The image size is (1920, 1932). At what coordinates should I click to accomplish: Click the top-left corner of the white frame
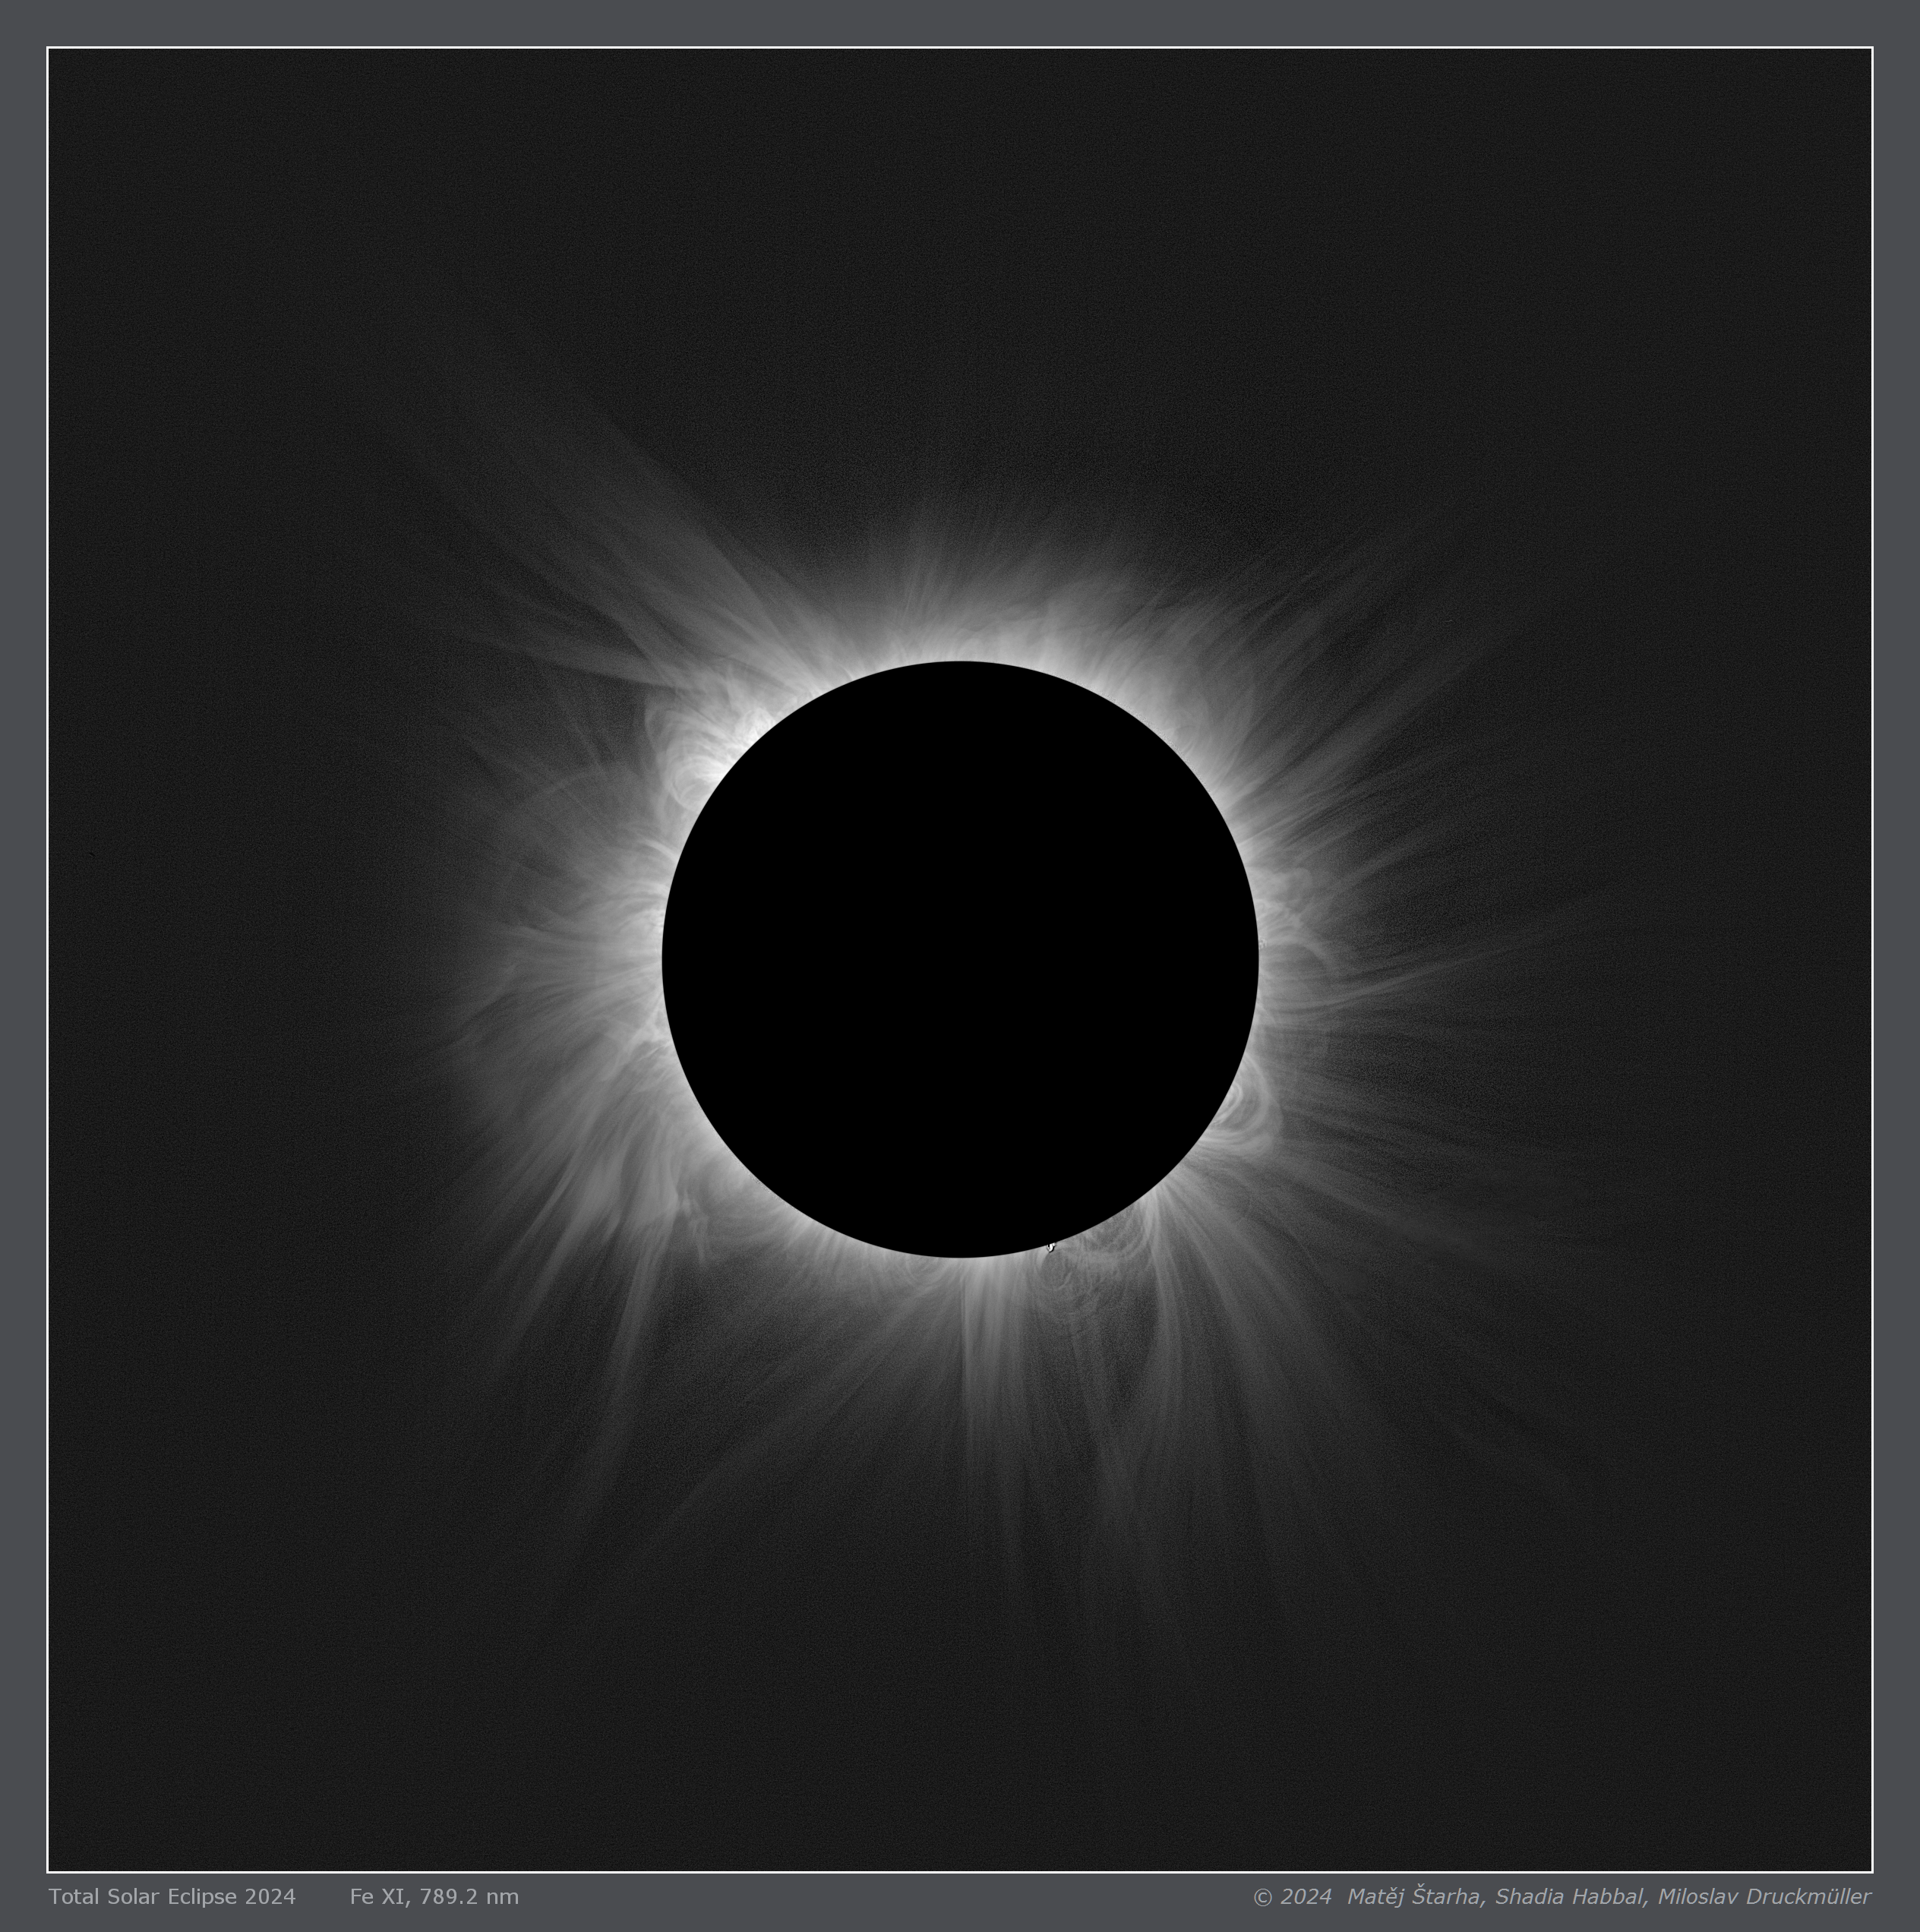(x=48, y=48)
